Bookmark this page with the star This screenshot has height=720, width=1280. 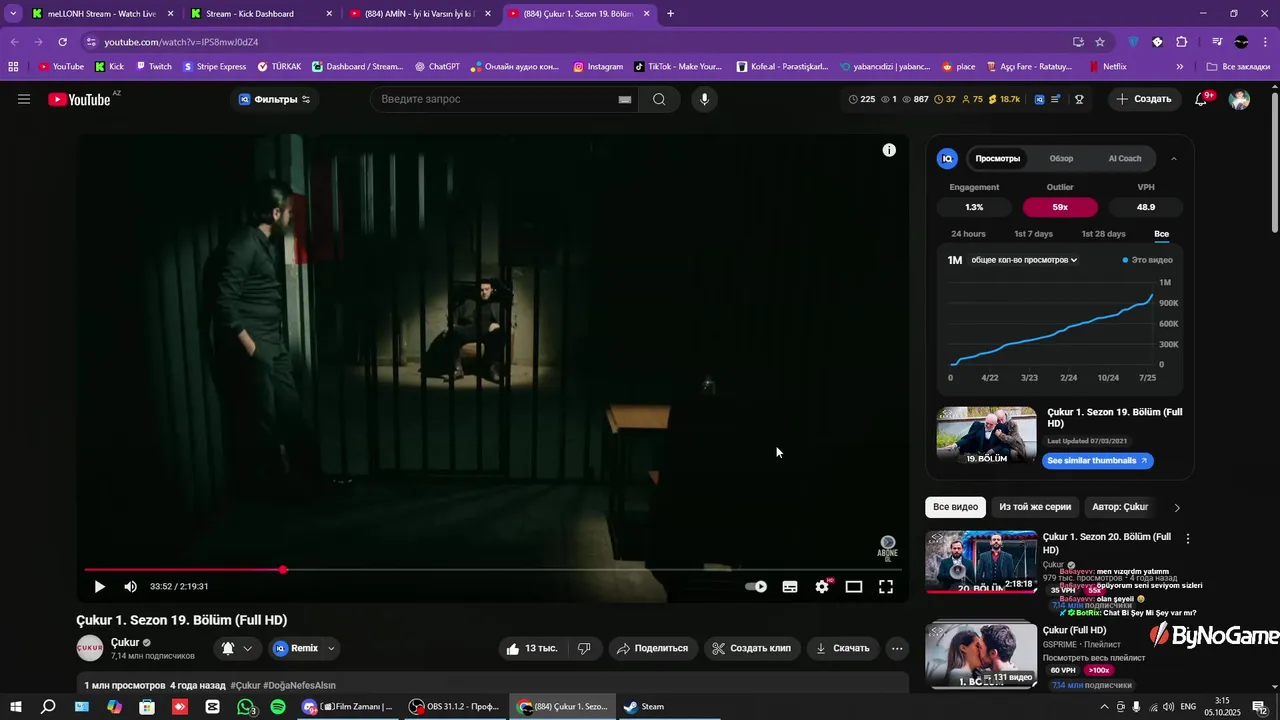1100,42
